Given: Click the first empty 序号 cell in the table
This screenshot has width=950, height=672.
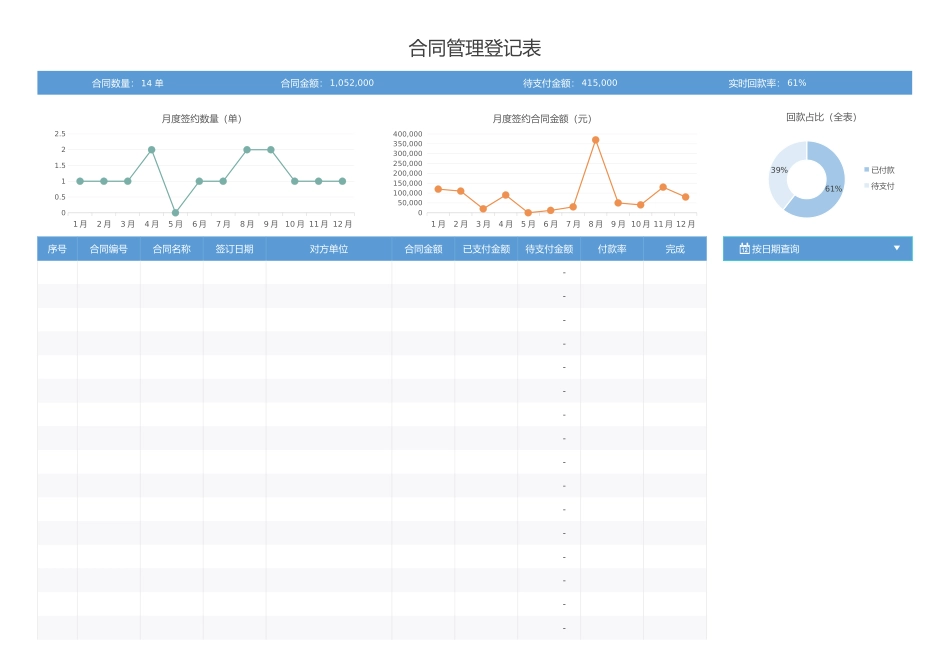Looking at the screenshot, I should 56,272.
